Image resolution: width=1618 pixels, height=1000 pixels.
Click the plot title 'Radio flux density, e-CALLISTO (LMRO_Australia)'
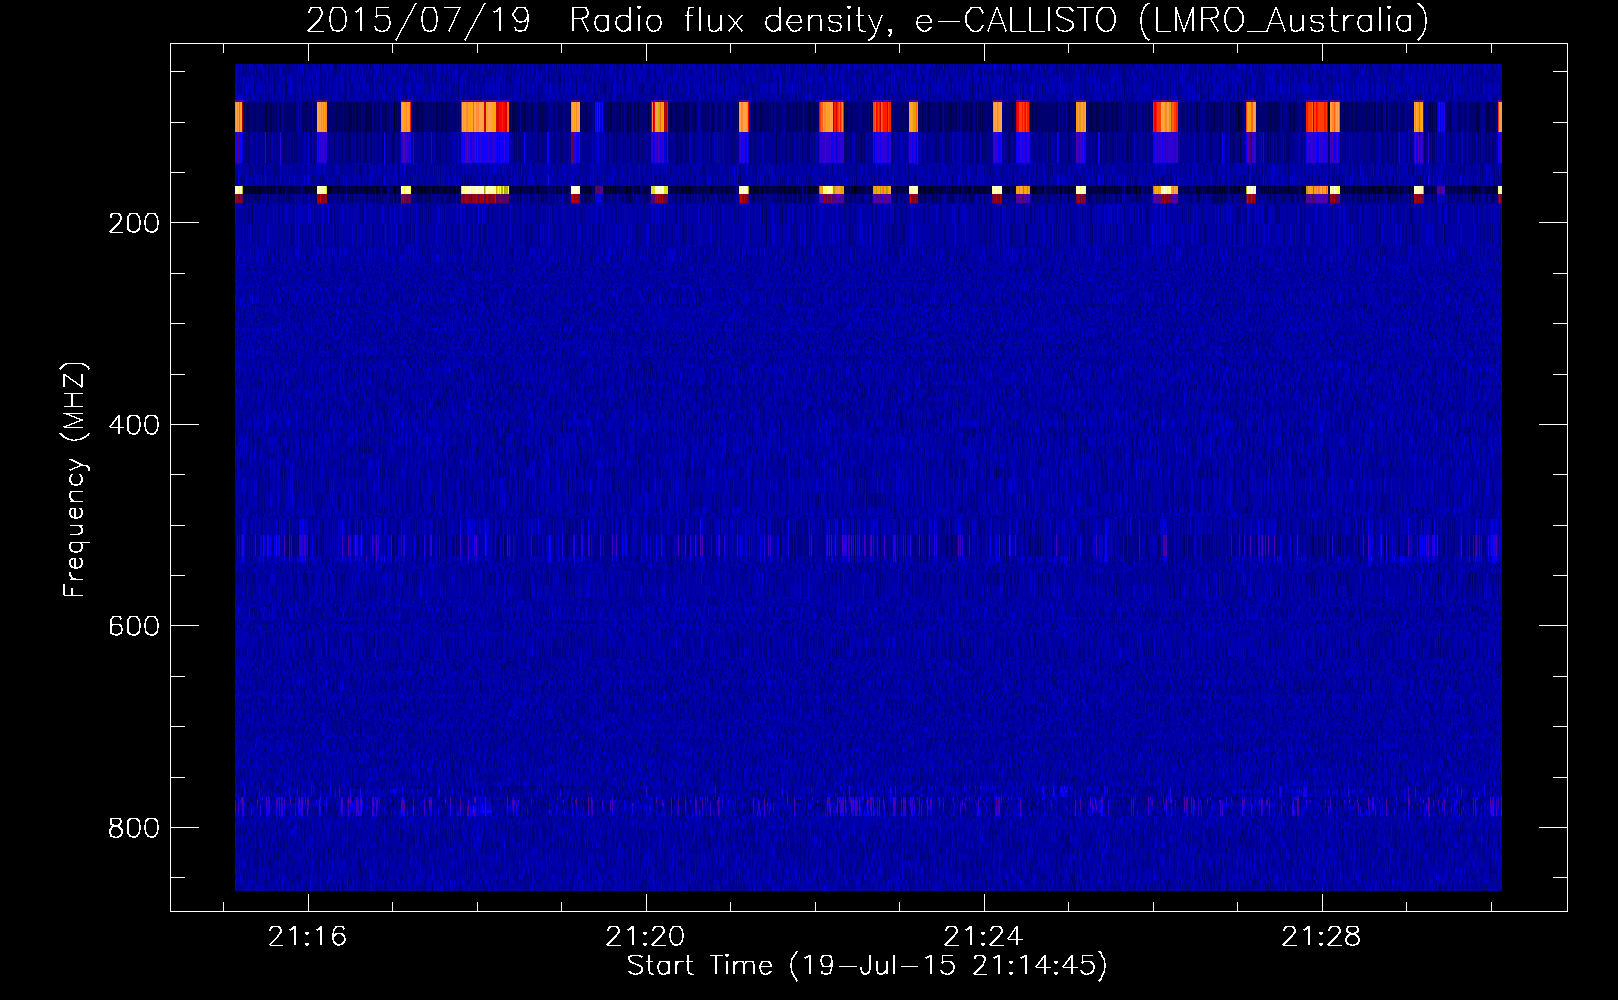999,20
